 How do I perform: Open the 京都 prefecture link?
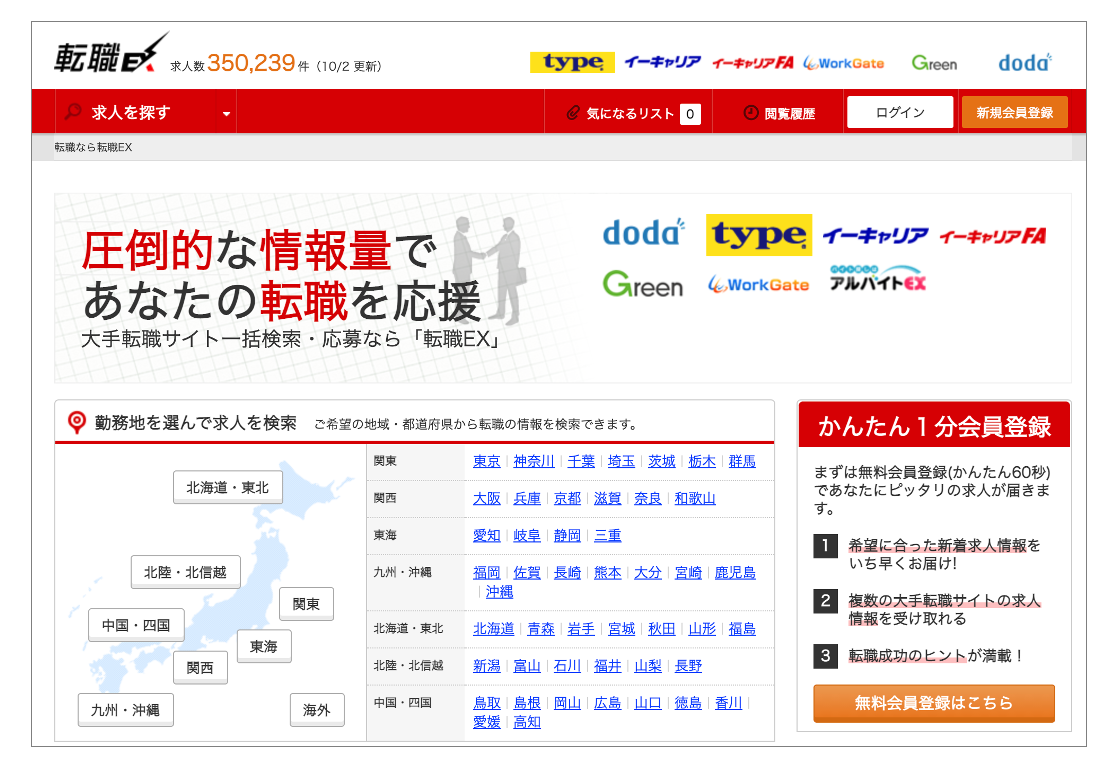[568, 498]
